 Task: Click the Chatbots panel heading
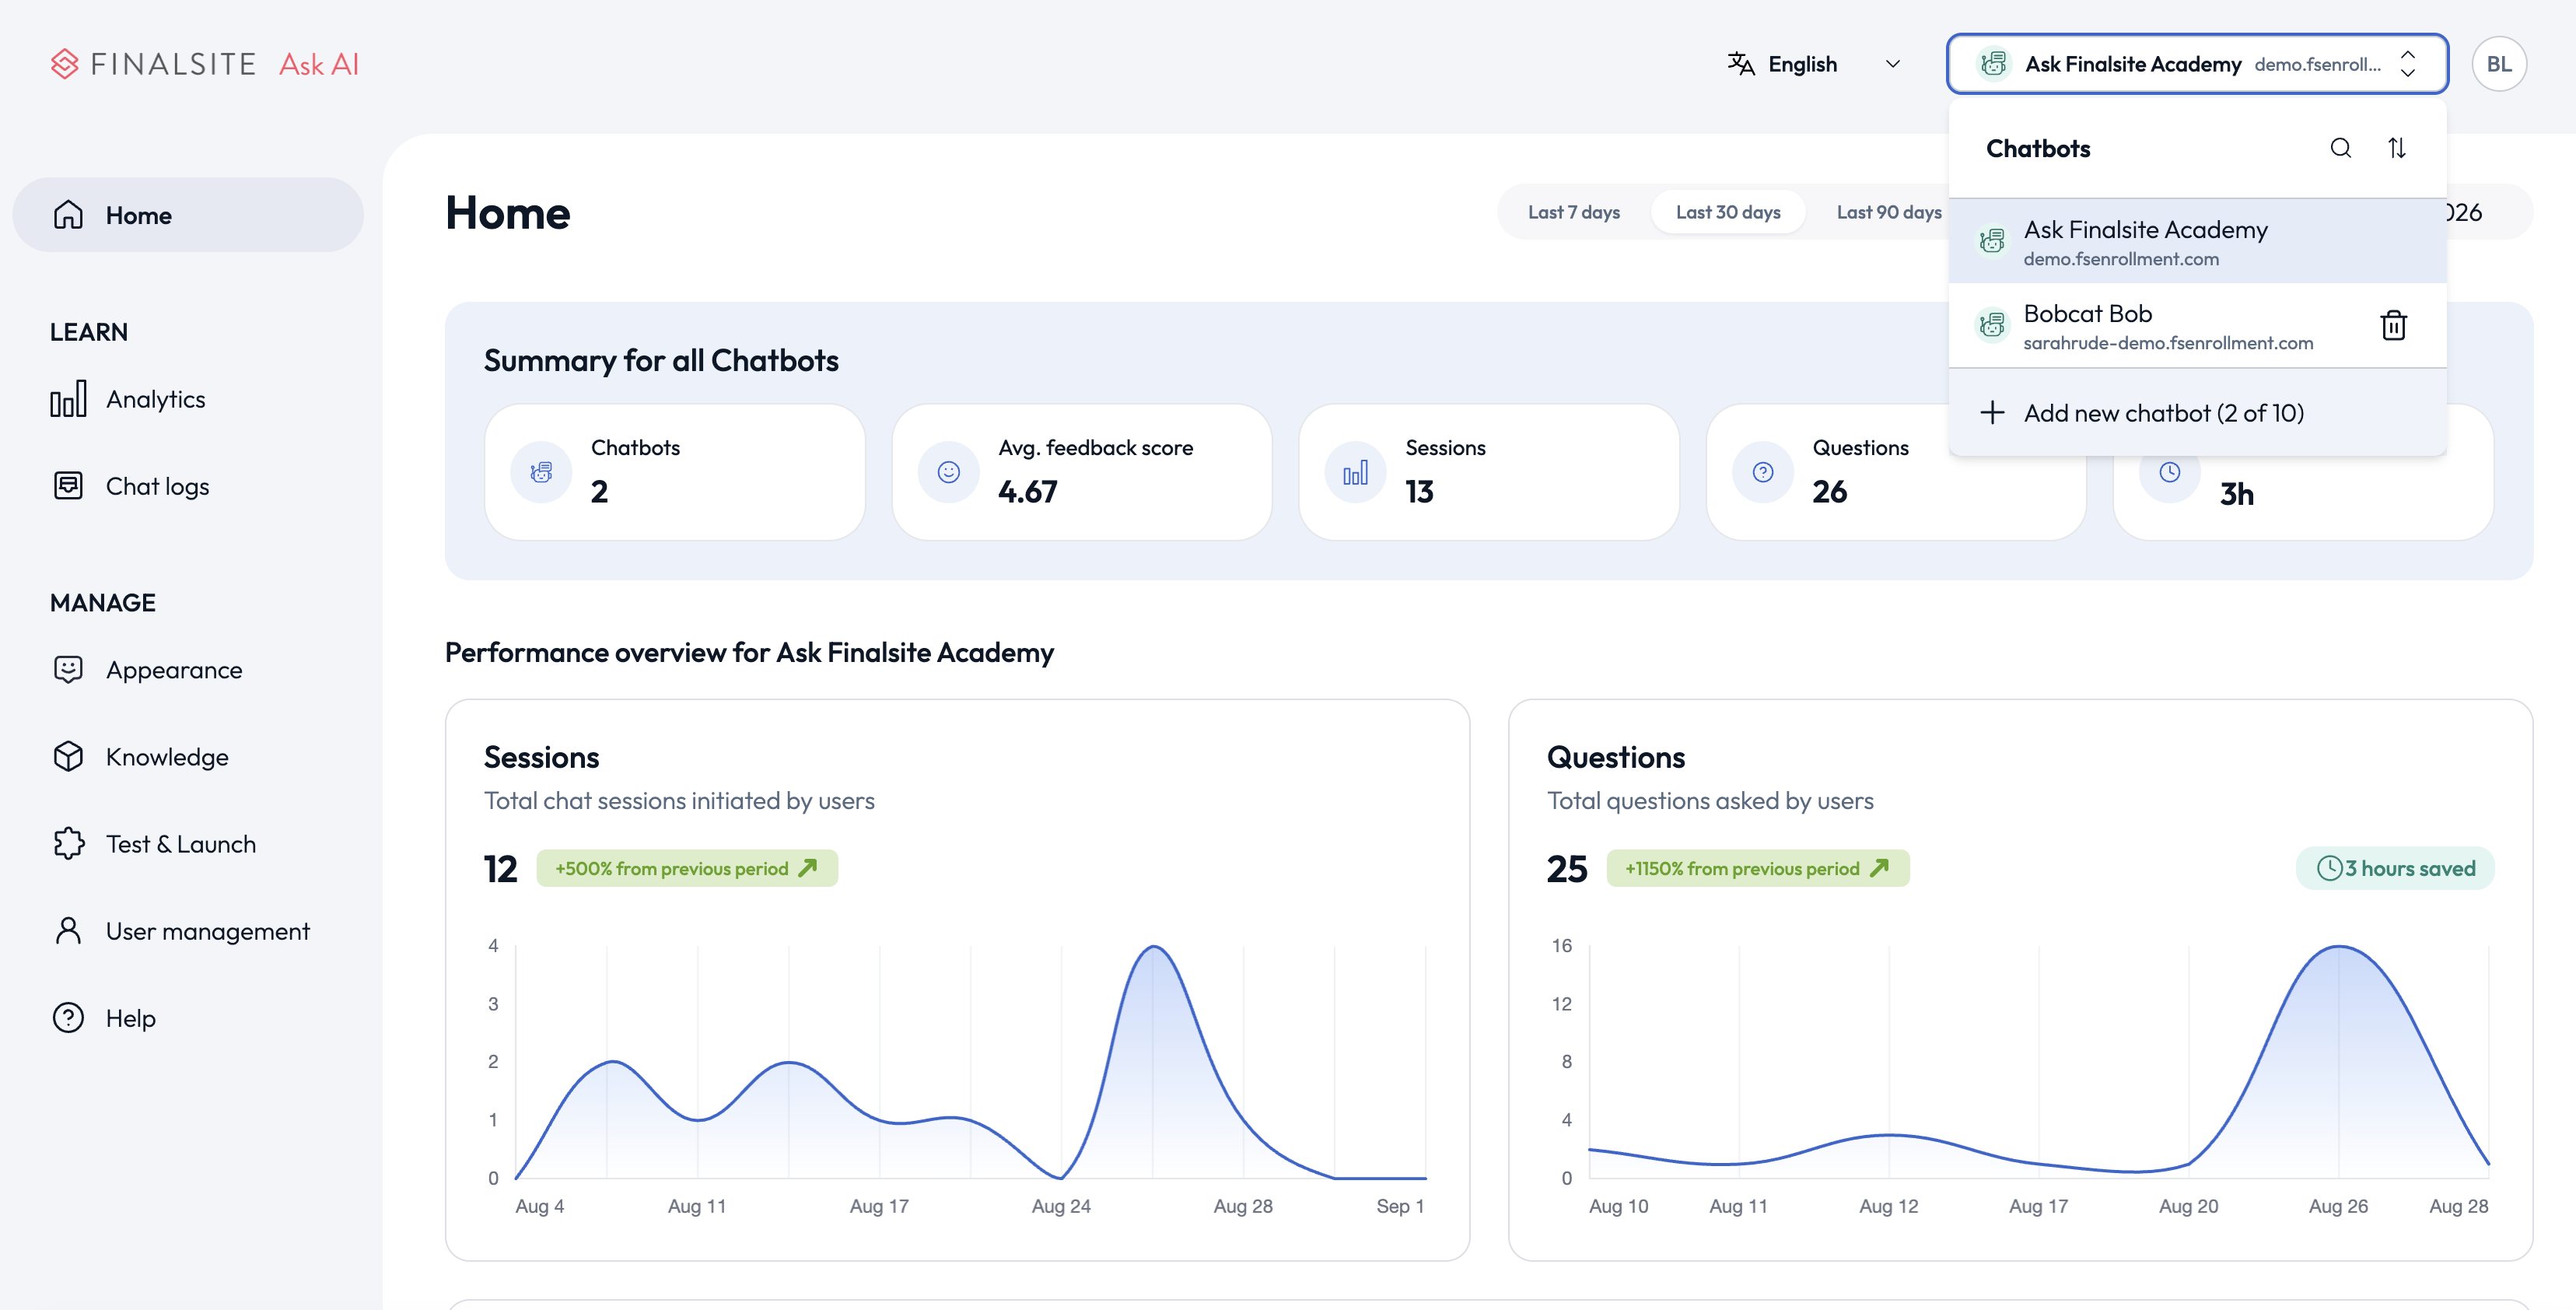[2038, 148]
